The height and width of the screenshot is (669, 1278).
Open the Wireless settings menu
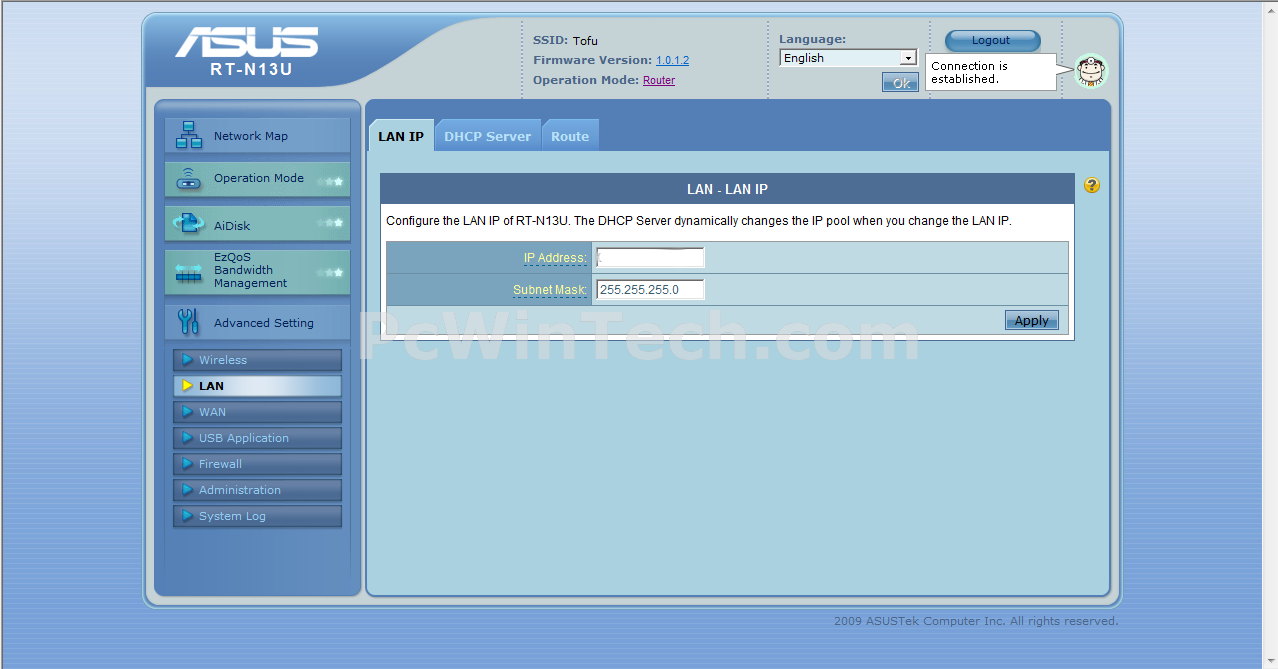point(258,360)
